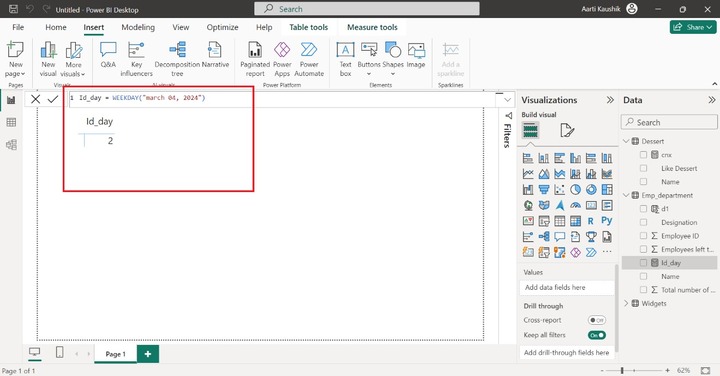Check the d1 field checkbox
Image resolution: width=720 pixels, height=376 pixels.
click(x=643, y=208)
